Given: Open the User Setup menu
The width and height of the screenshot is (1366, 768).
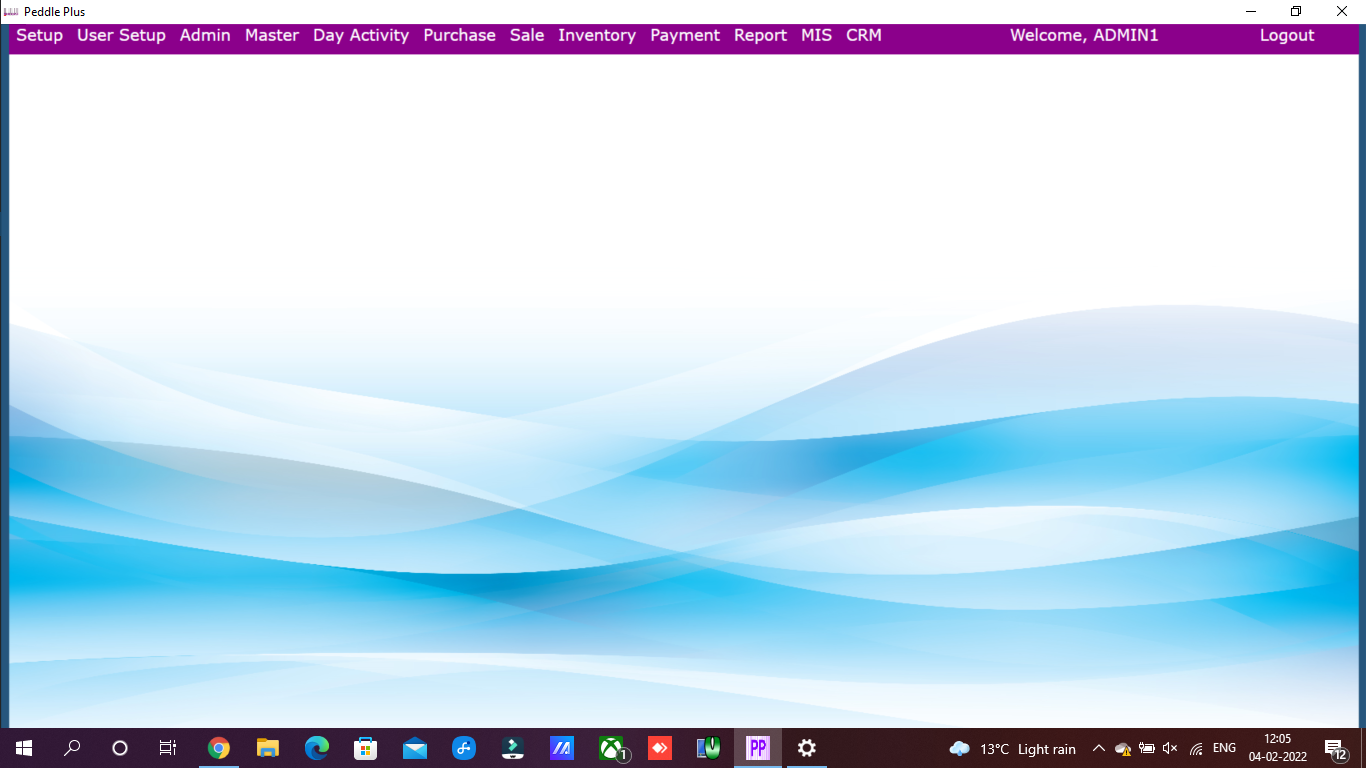Looking at the screenshot, I should 121,35.
